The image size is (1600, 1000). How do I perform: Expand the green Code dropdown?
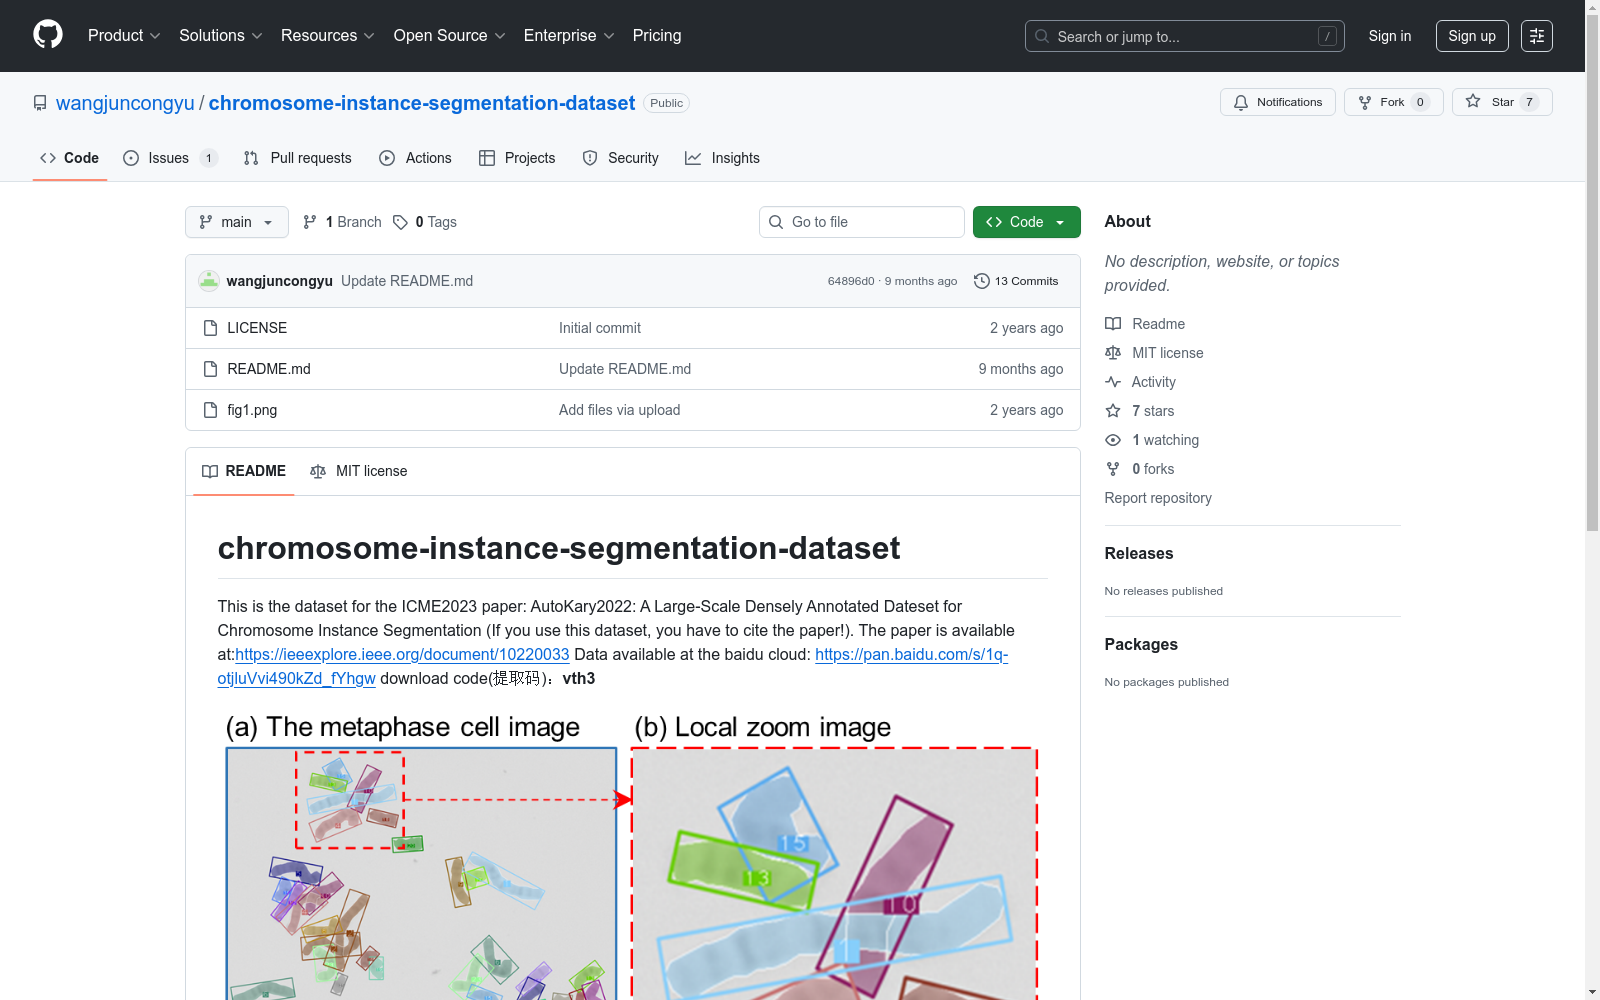click(x=1026, y=222)
